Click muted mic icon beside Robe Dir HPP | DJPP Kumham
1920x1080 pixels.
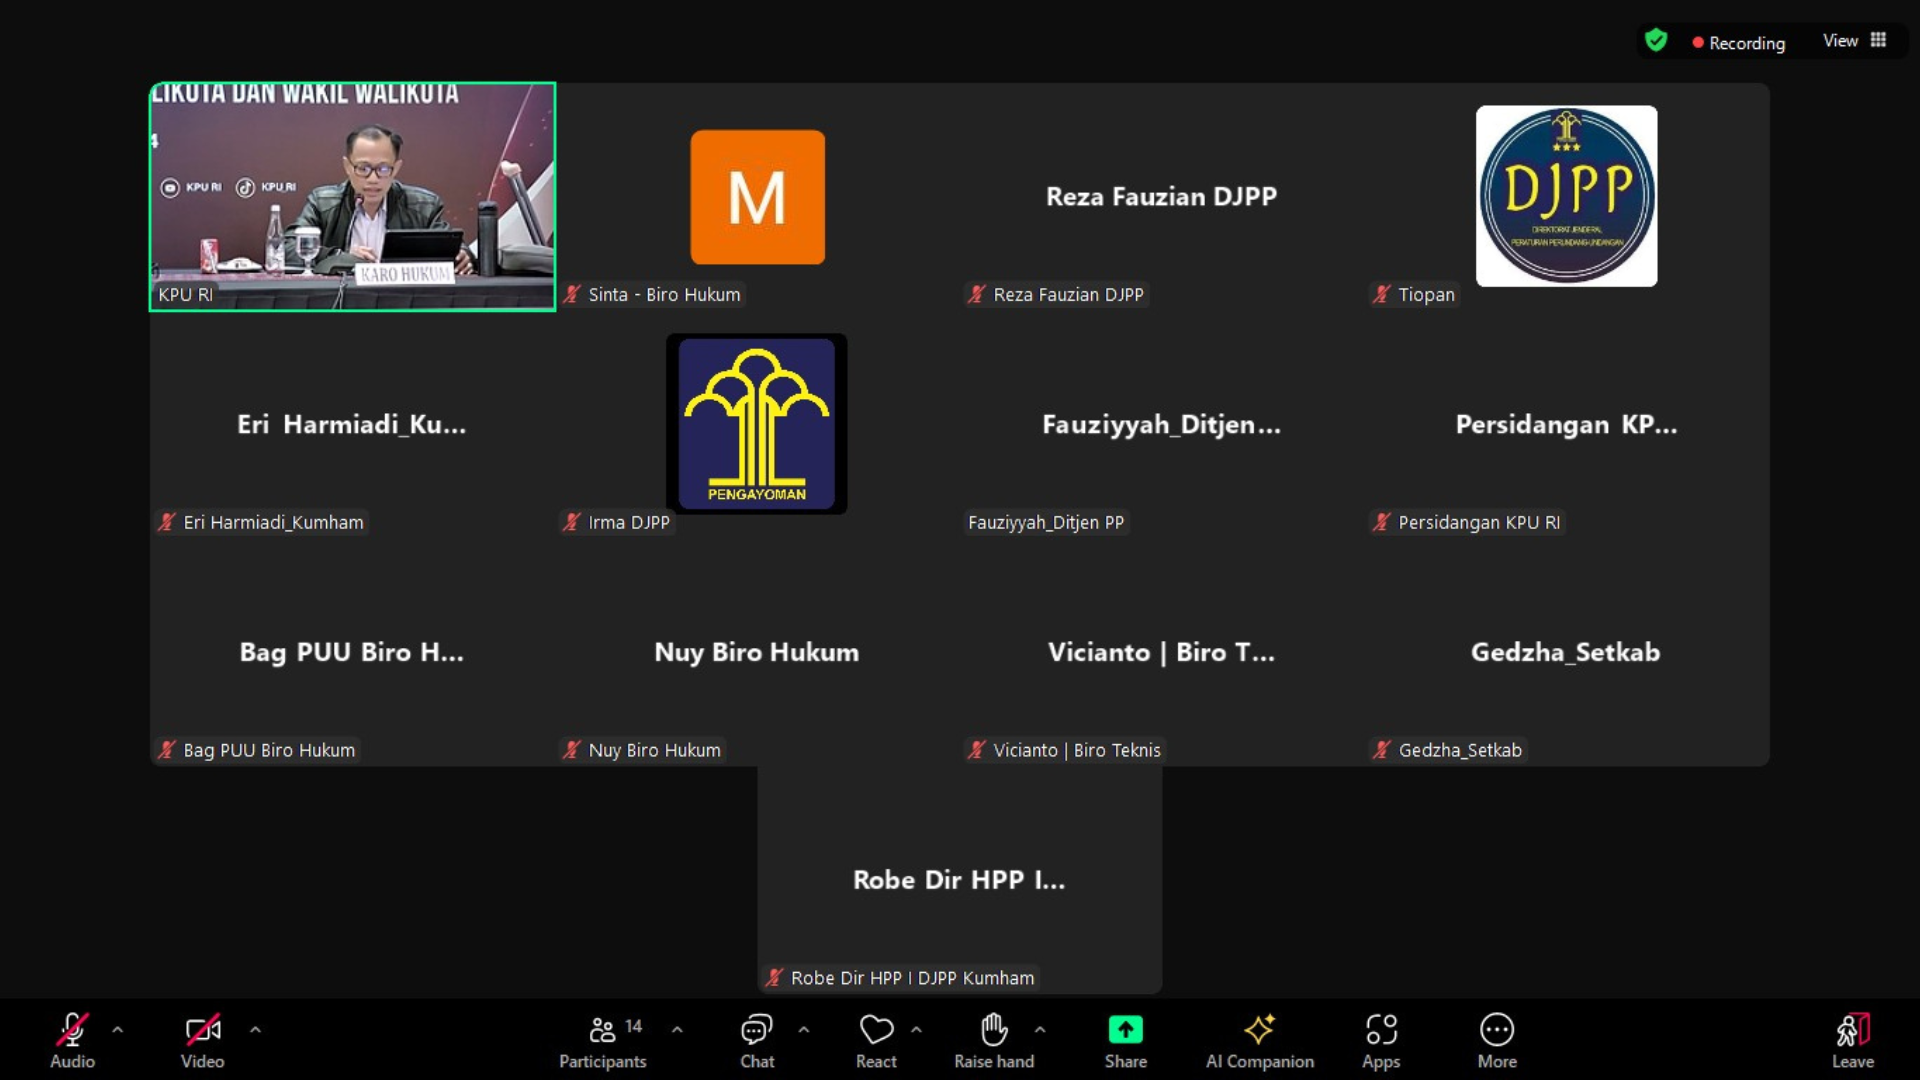(775, 978)
